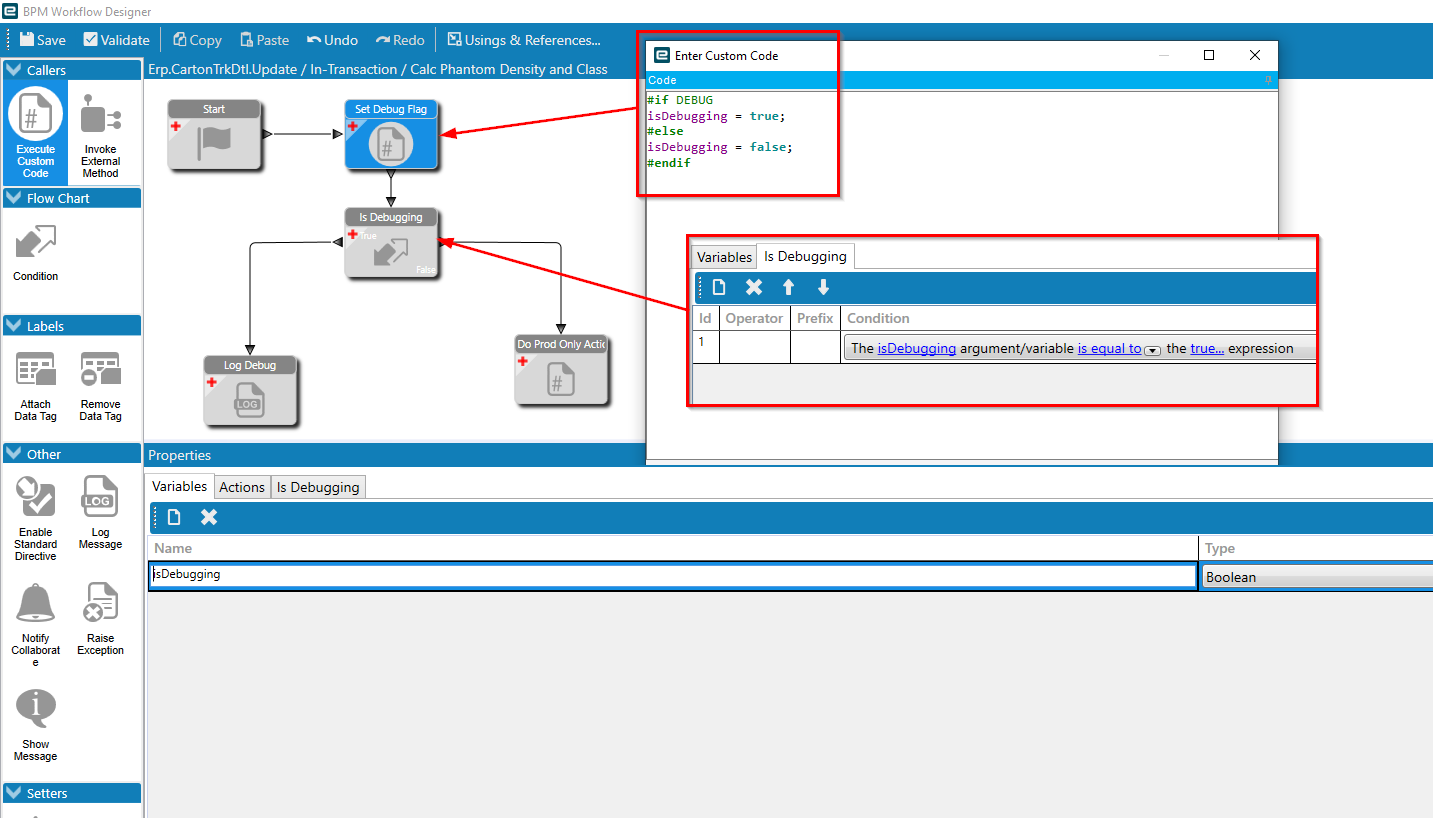The image size is (1433, 818).
Task: Click the Id cell showing 1
Action: point(705,347)
